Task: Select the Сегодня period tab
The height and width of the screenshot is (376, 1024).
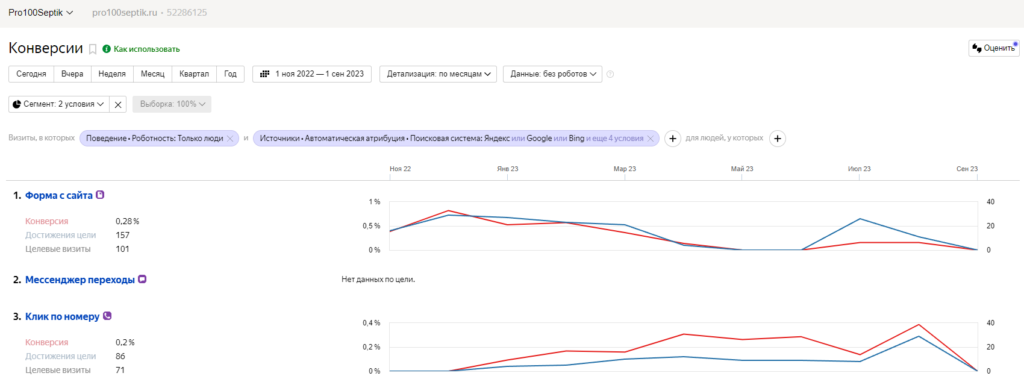Action: click(x=31, y=74)
